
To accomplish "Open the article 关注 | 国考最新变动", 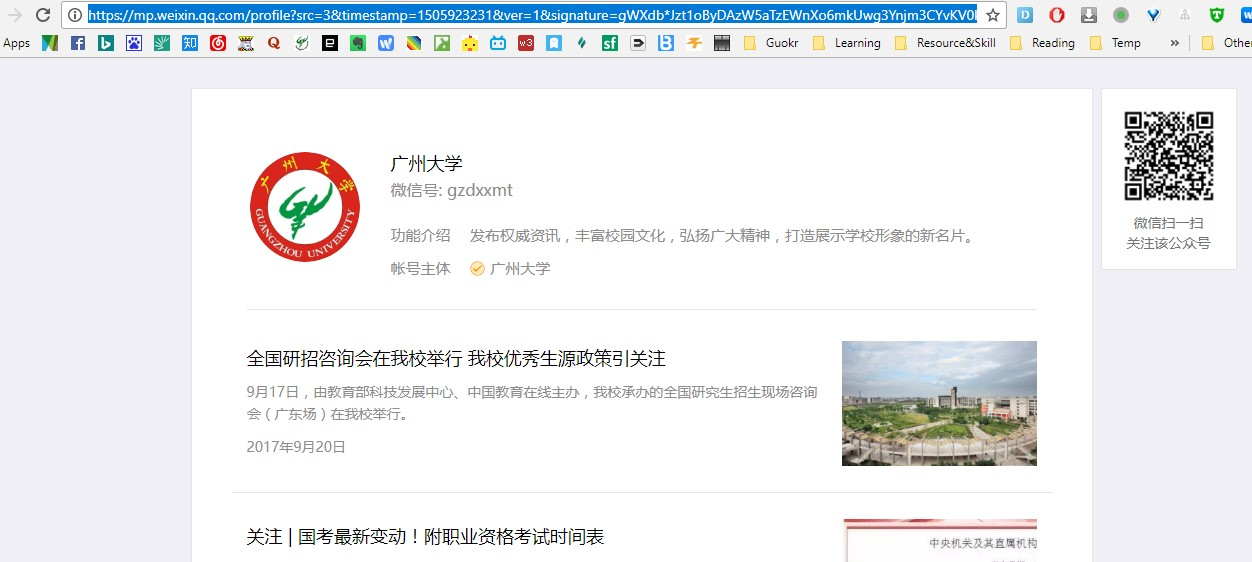I will (425, 537).
